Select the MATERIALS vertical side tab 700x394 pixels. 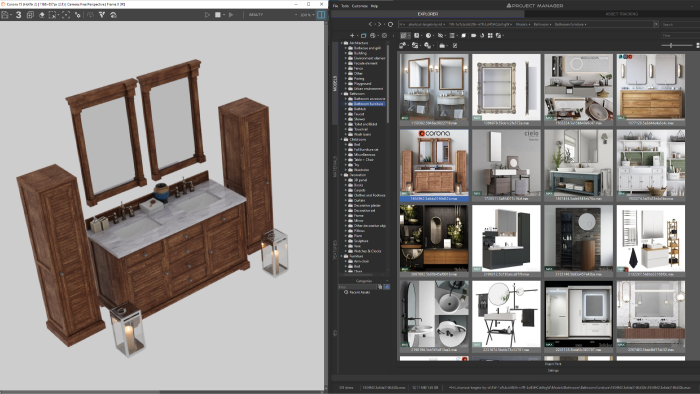[335, 167]
